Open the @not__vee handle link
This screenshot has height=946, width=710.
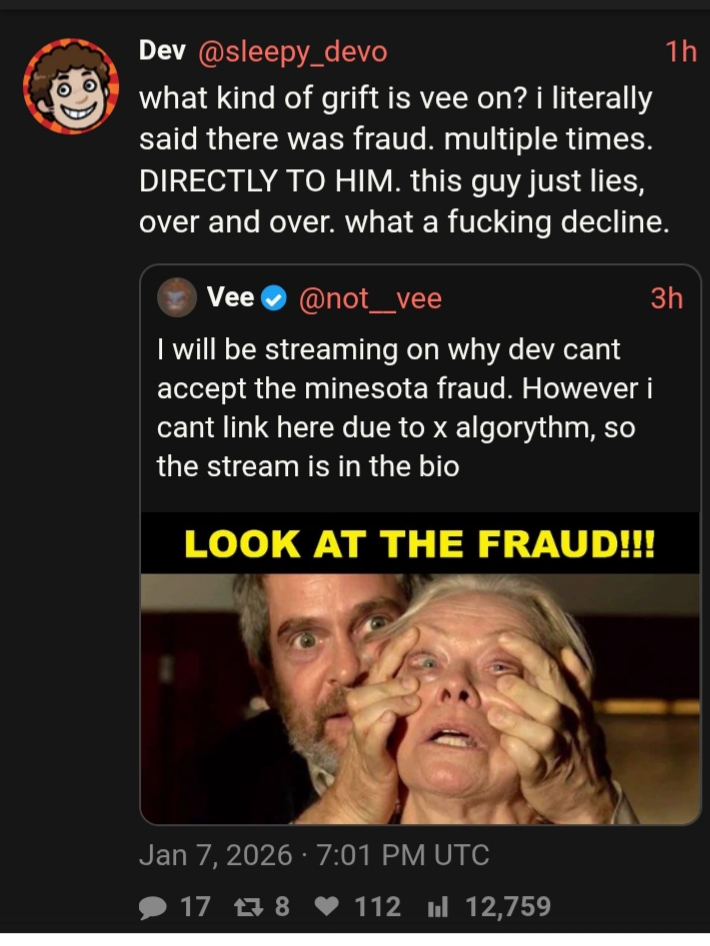[x=370, y=299]
